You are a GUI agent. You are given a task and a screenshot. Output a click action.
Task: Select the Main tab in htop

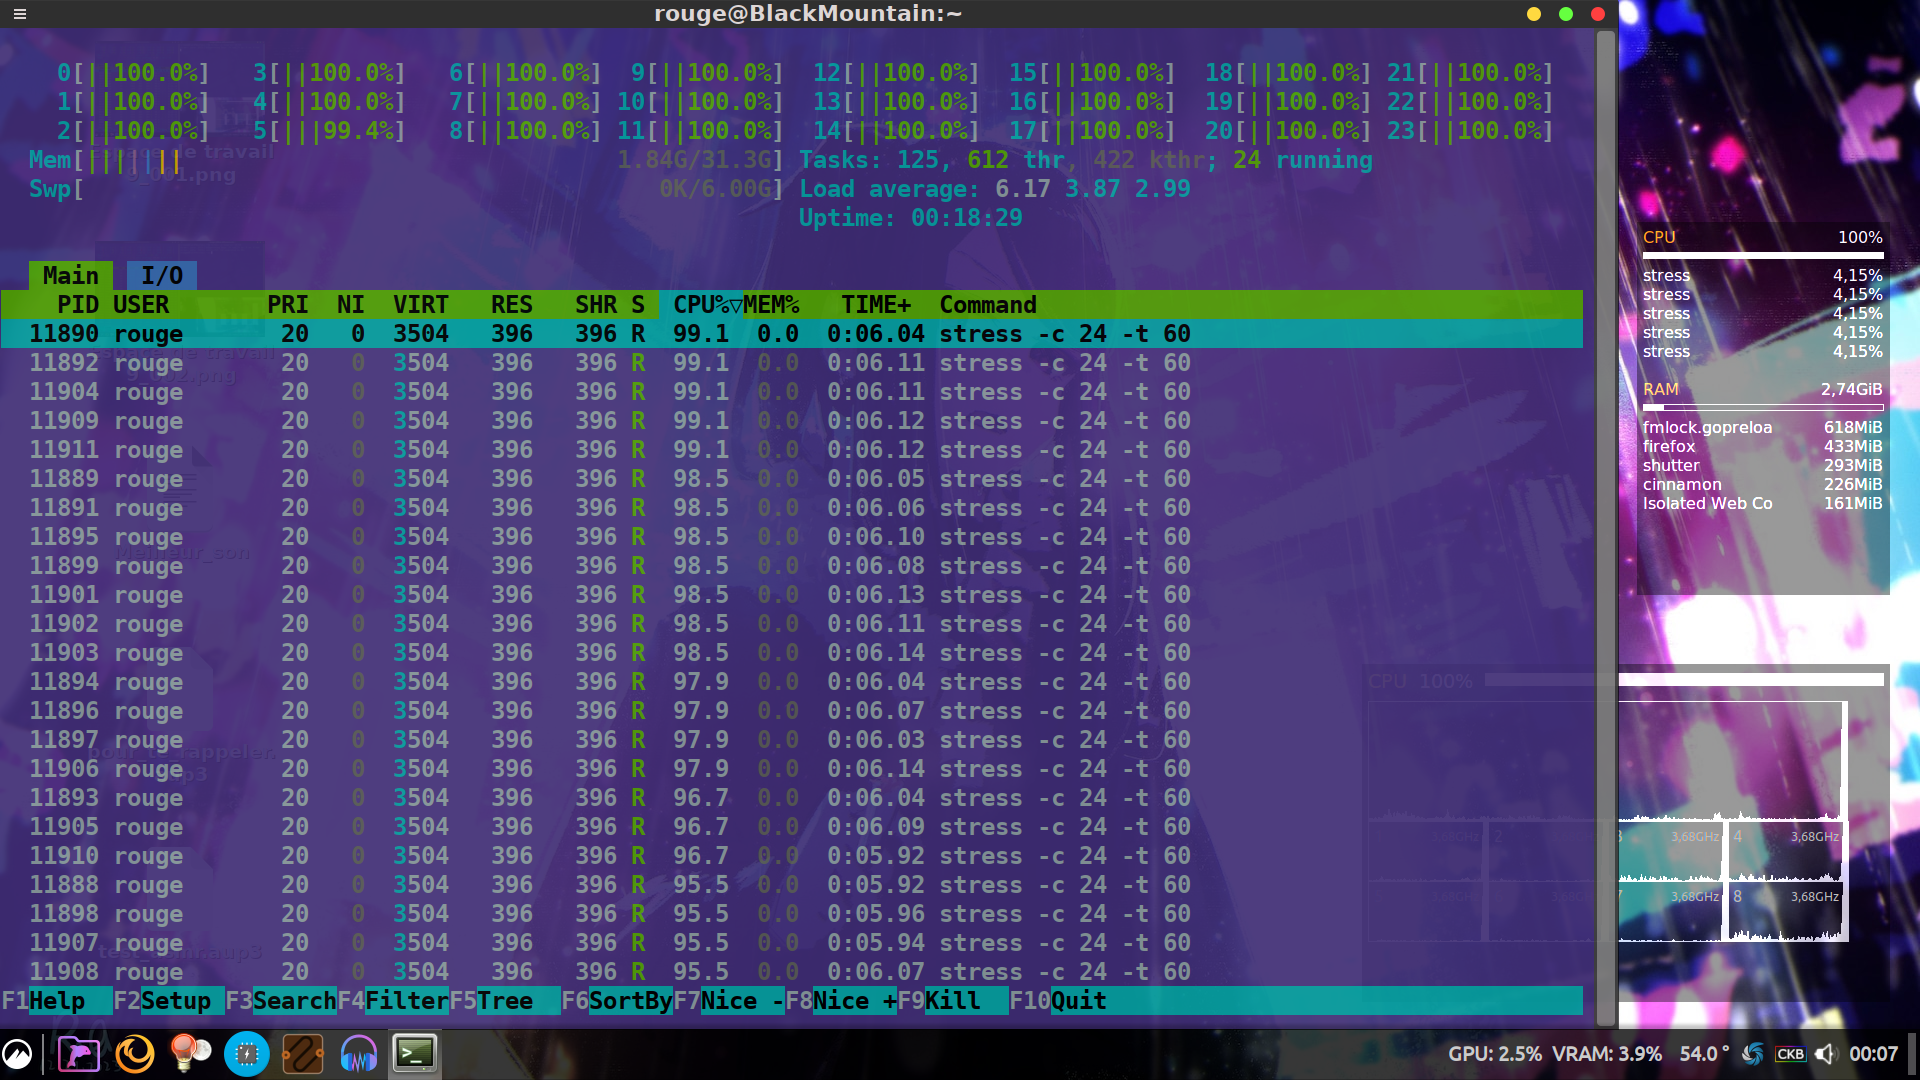tap(70, 276)
